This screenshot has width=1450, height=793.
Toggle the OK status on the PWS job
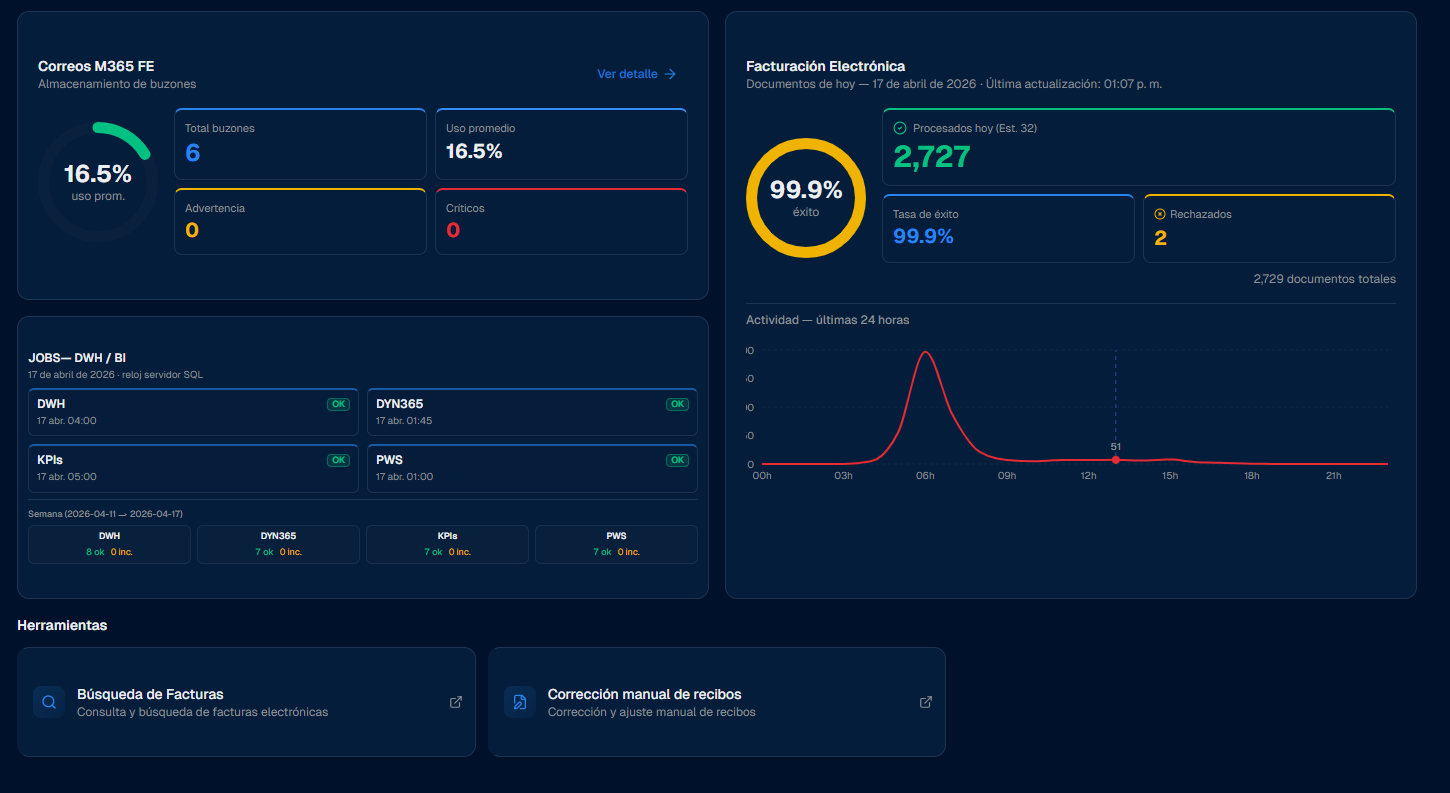pos(677,460)
